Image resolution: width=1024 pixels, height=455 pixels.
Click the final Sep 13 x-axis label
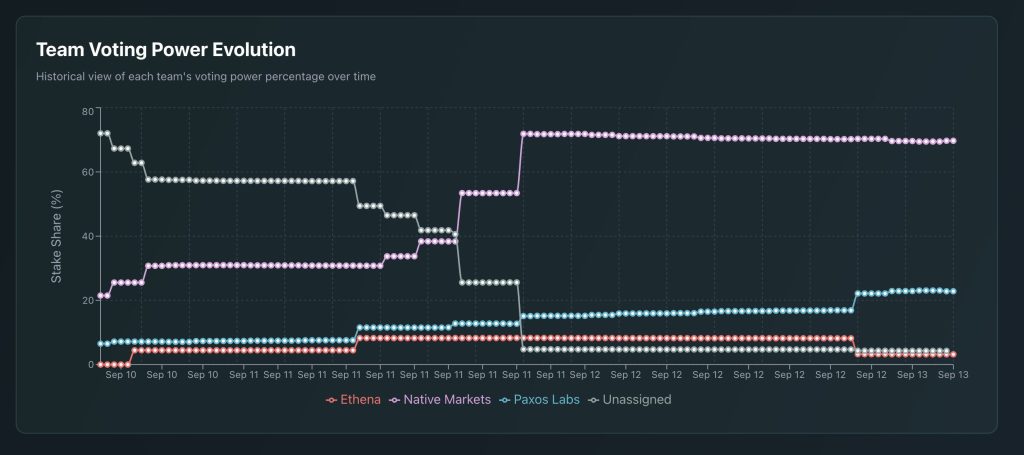click(x=952, y=376)
